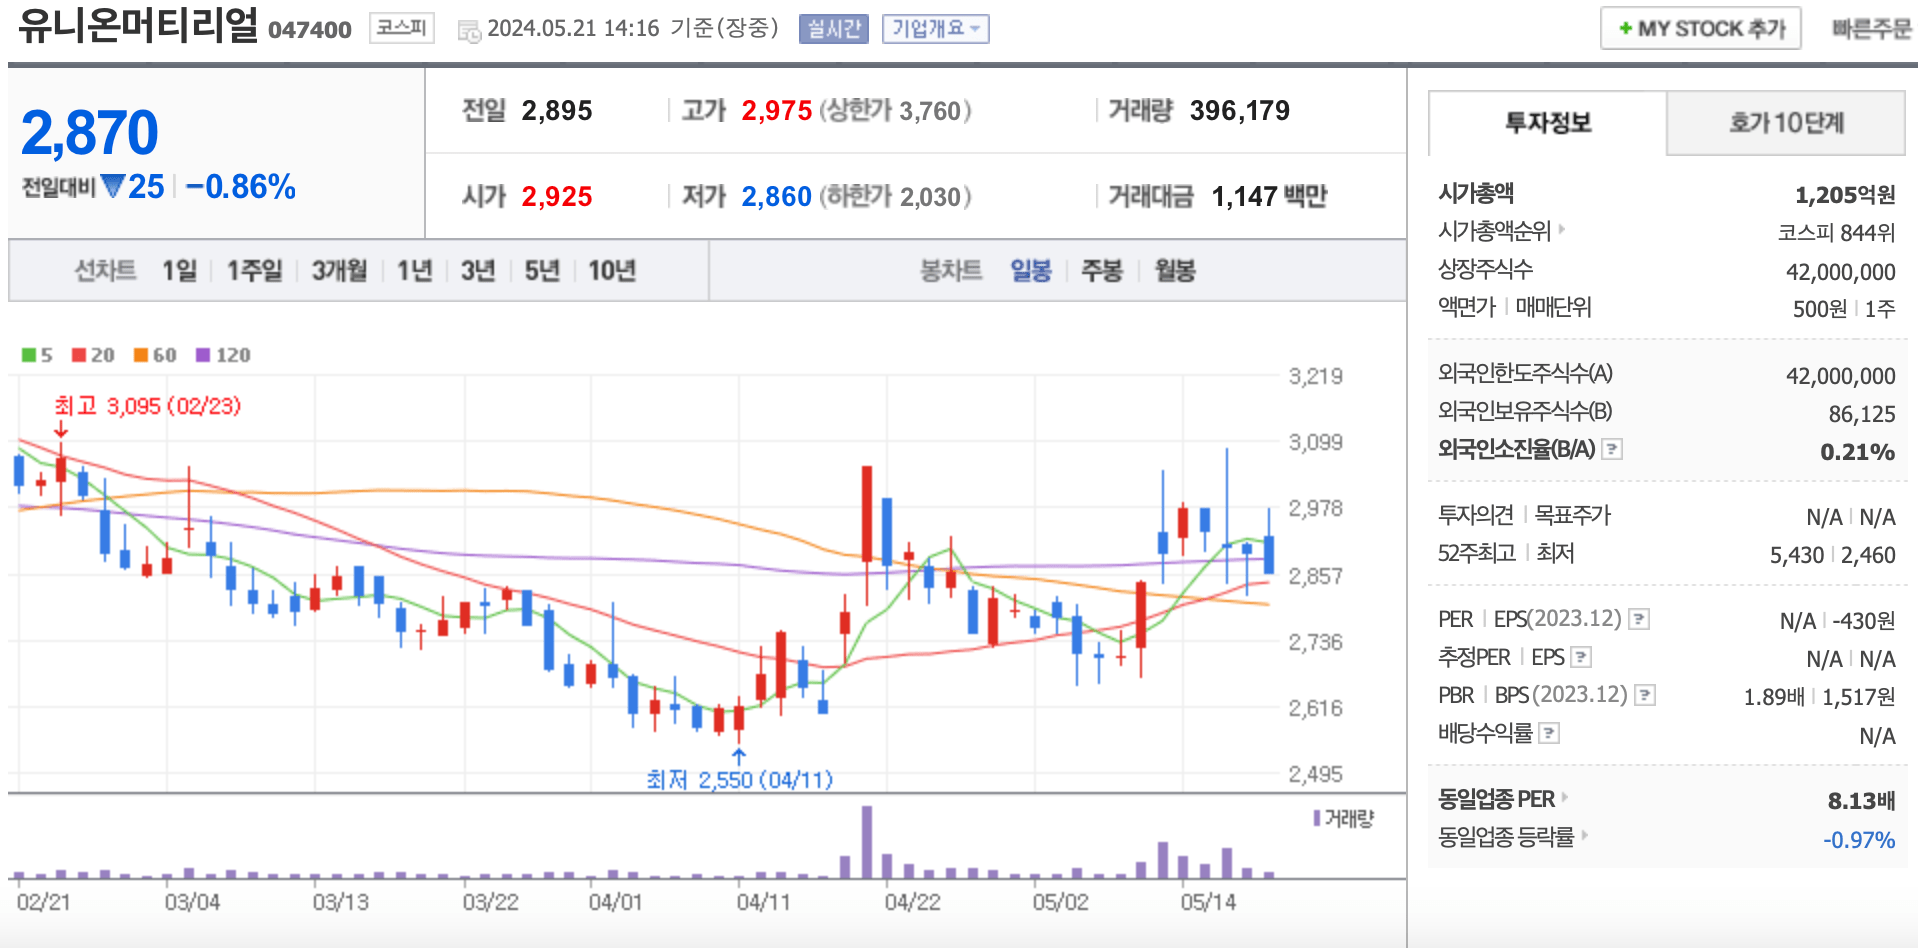Viewport: 1918px width, 948px height.
Task: Click the 시가 value 2,925
Action: click(557, 197)
